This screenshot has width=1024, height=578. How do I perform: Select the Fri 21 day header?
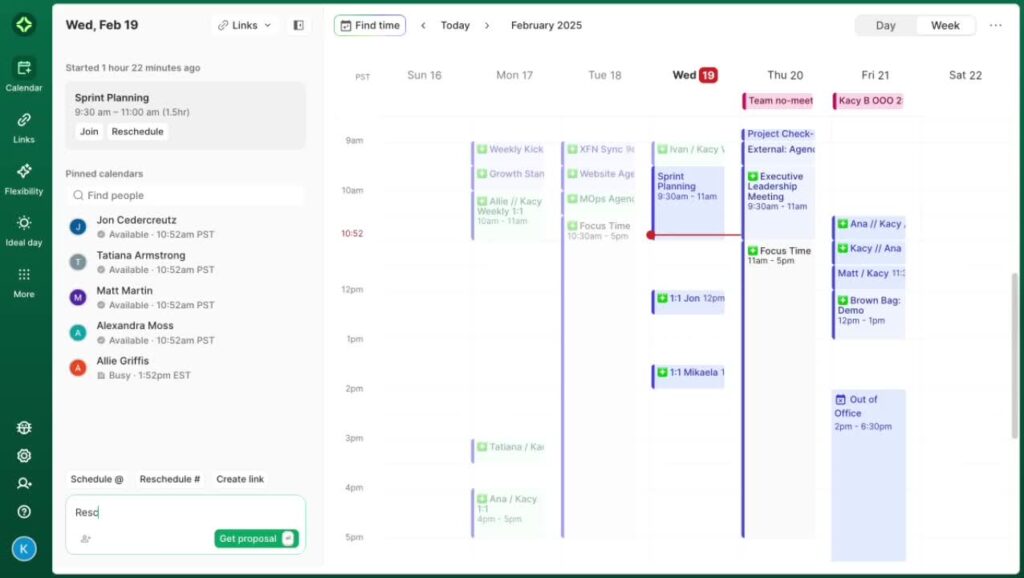tap(875, 75)
